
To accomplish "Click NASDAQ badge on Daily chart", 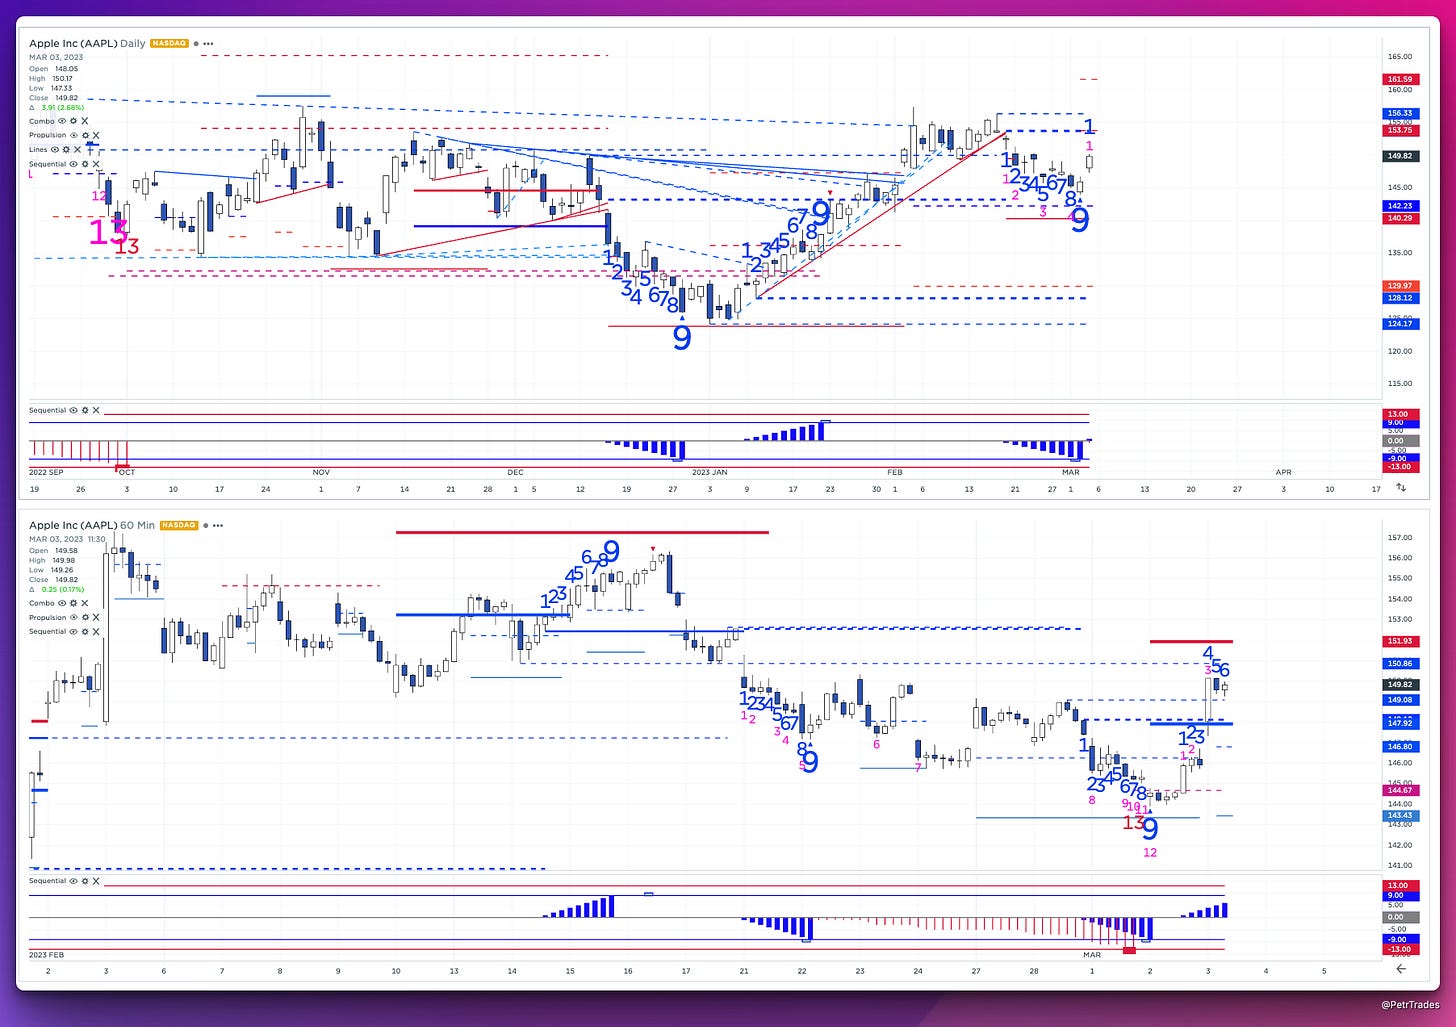I will pos(169,44).
